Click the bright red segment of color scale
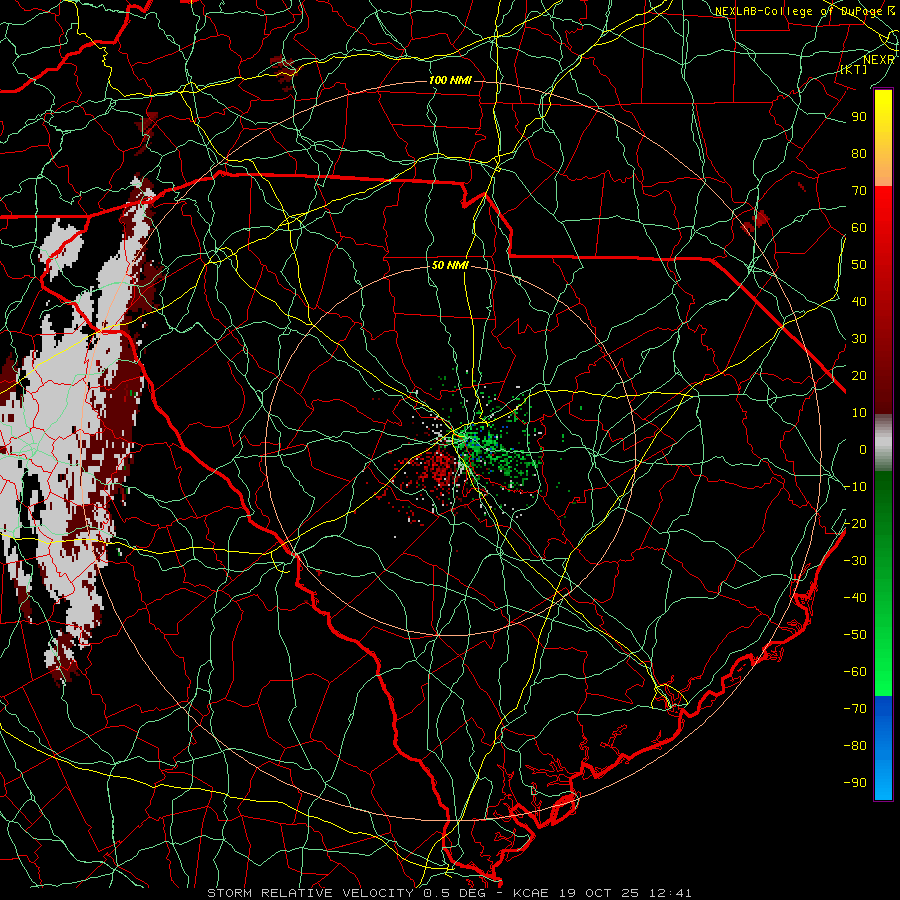The width and height of the screenshot is (900, 900). coord(883,212)
